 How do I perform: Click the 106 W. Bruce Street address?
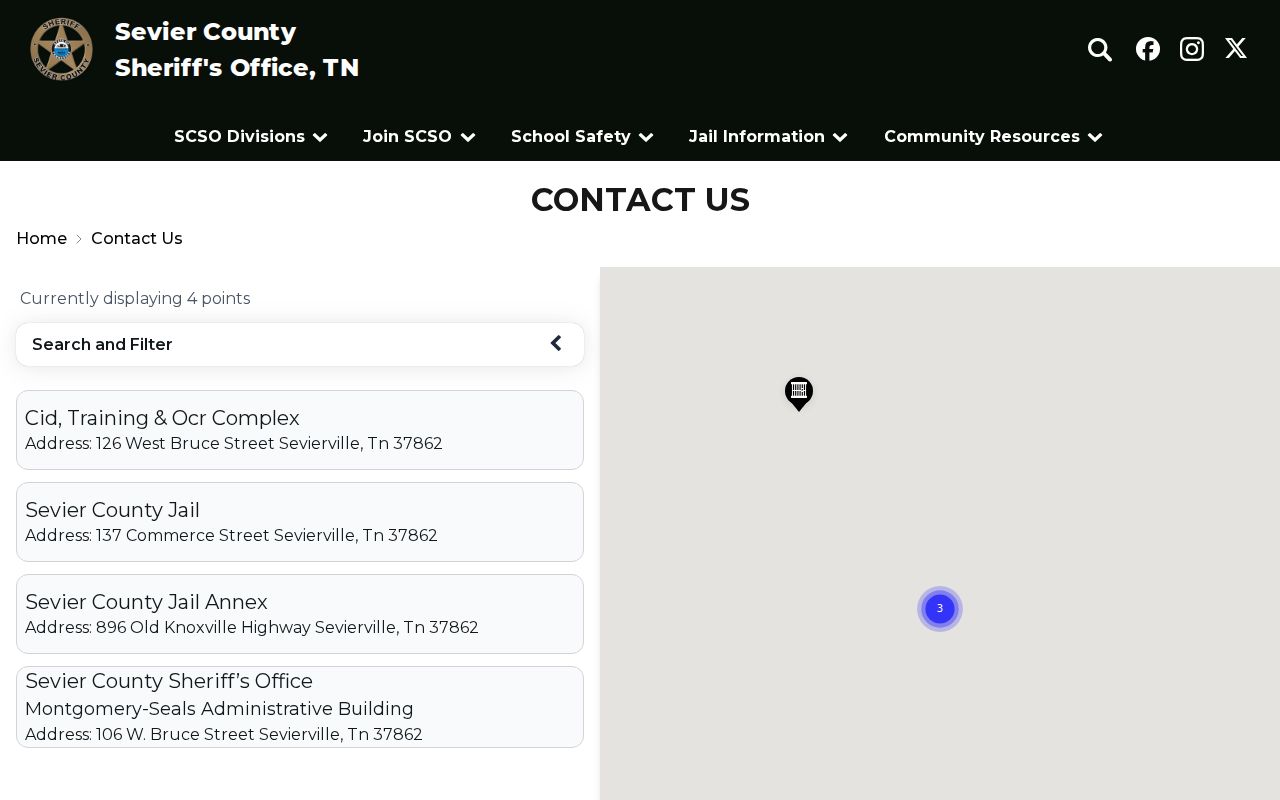pos(224,734)
